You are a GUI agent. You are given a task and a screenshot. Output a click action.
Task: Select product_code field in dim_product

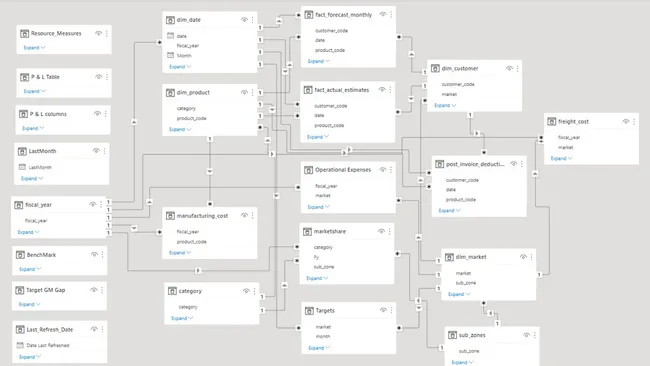(x=192, y=119)
